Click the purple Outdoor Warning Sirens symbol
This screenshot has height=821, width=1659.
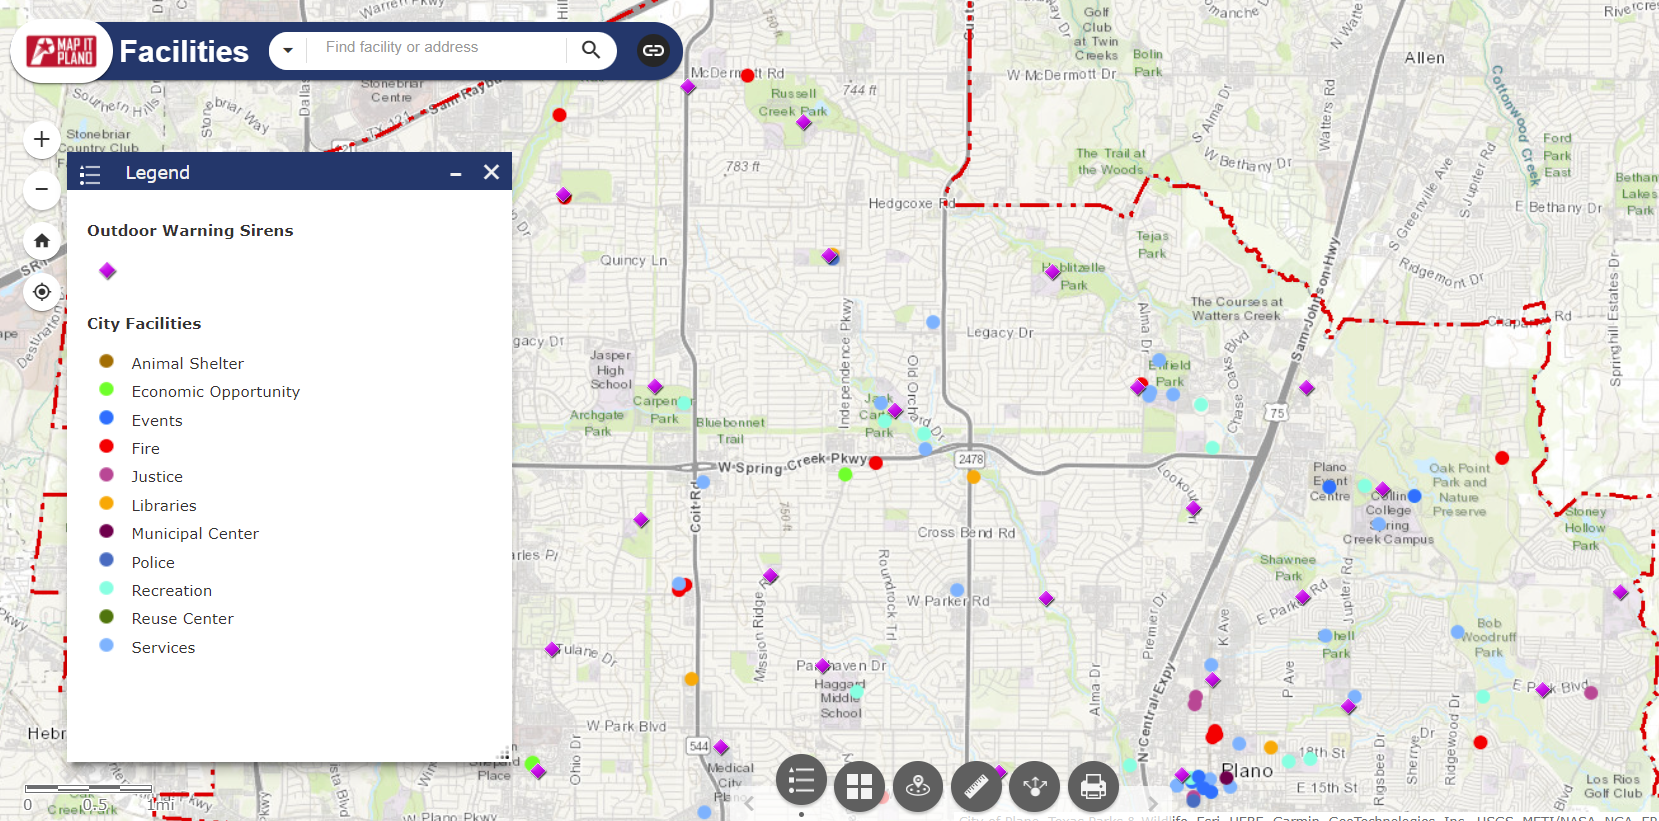(x=108, y=271)
